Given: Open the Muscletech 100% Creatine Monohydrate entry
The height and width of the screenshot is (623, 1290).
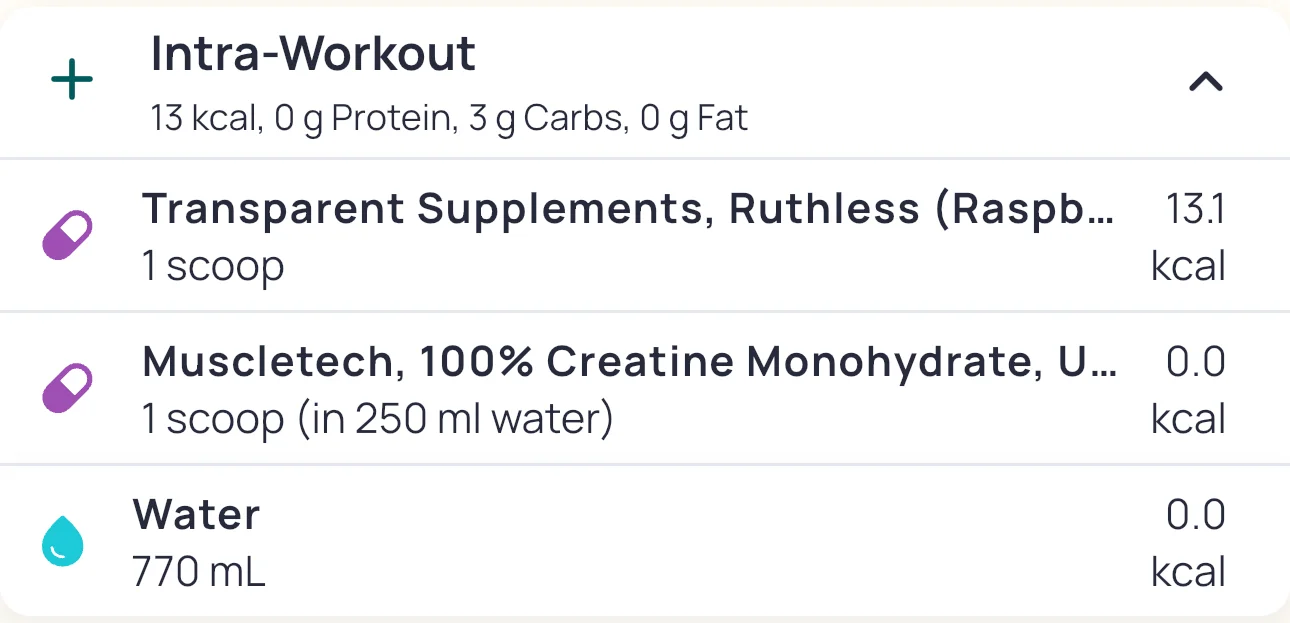Looking at the screenshot, I should (630, 361).
